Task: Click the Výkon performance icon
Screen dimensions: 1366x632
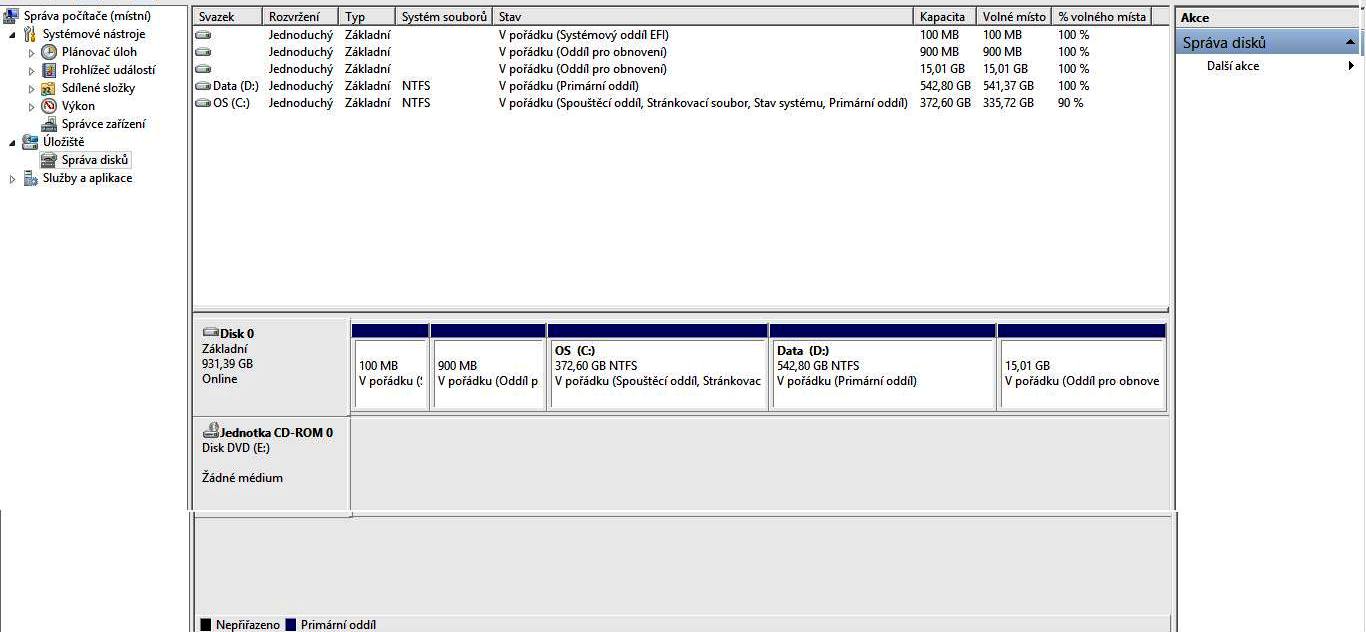Action: (x=49, y=106)
